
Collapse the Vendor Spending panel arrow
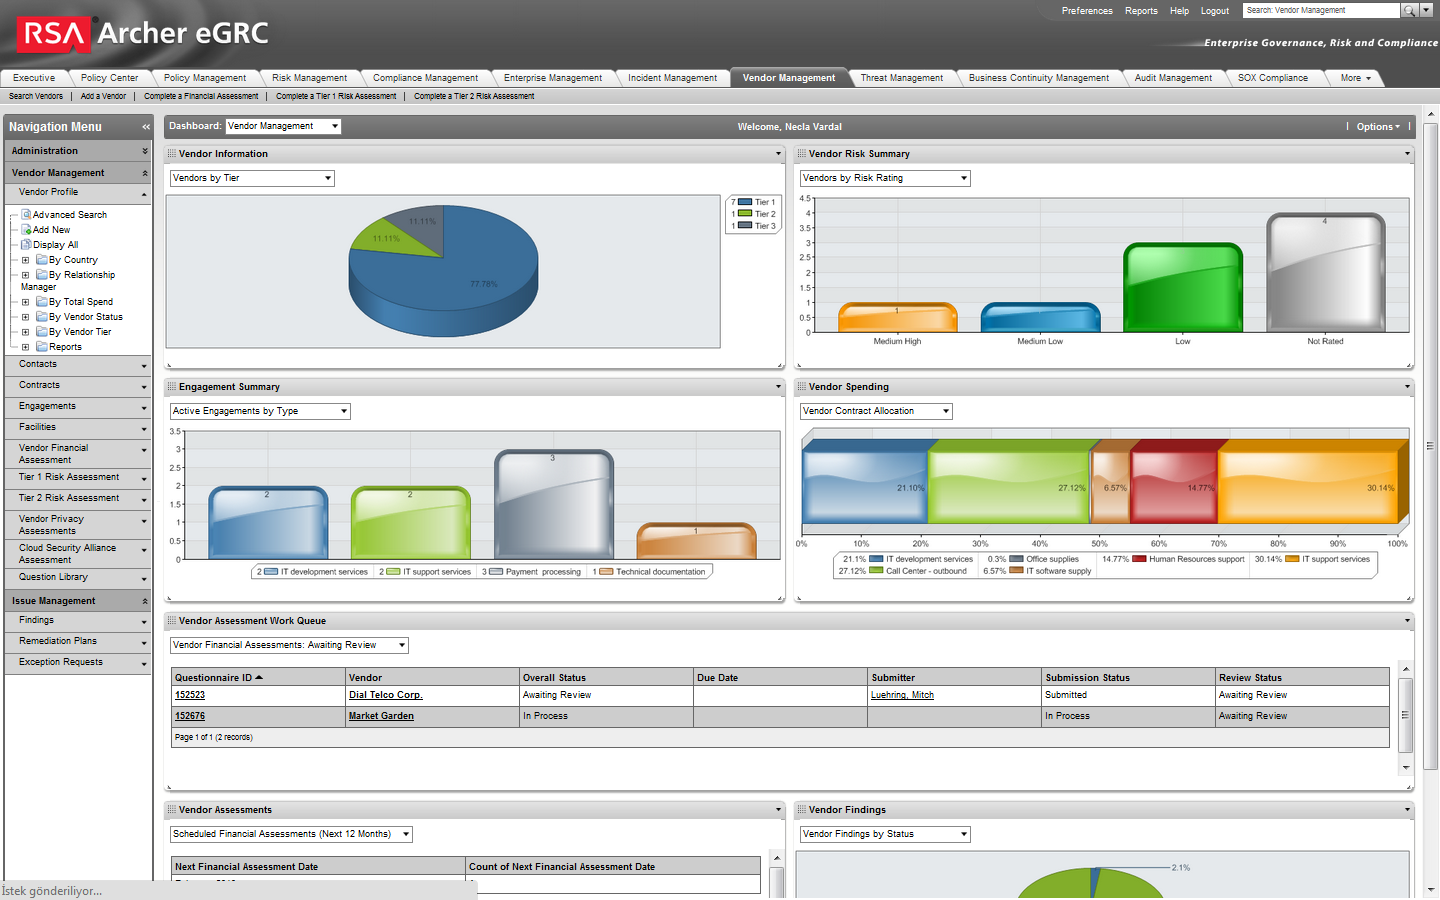(x=1407, y=387)
